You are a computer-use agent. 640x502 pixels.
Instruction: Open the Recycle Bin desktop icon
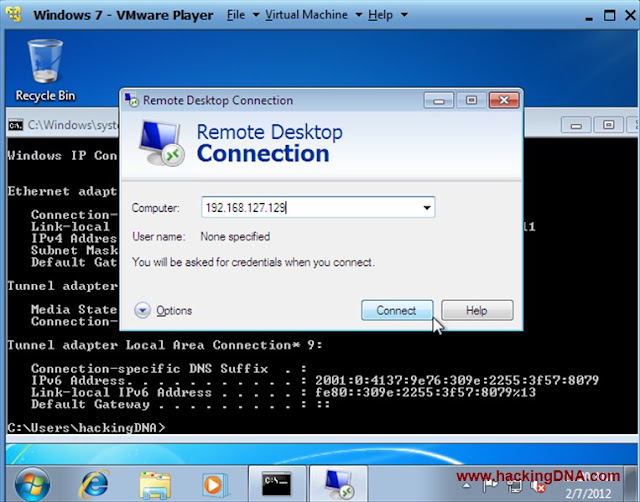(x=45, y=69)
